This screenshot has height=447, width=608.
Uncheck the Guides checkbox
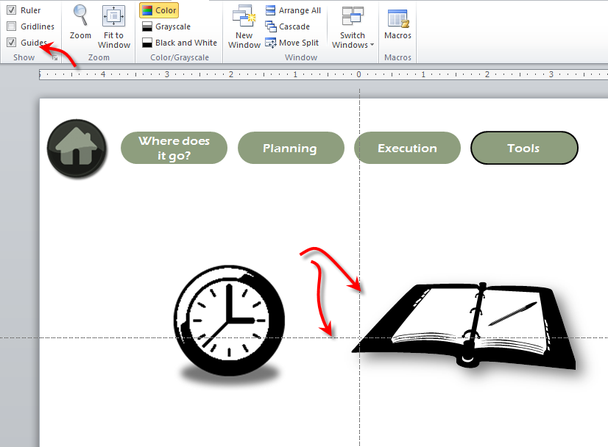(x=11, y=43)
